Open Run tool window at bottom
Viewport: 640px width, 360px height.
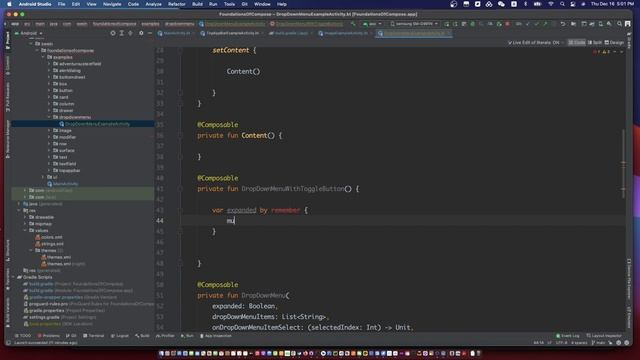[187, 336]
